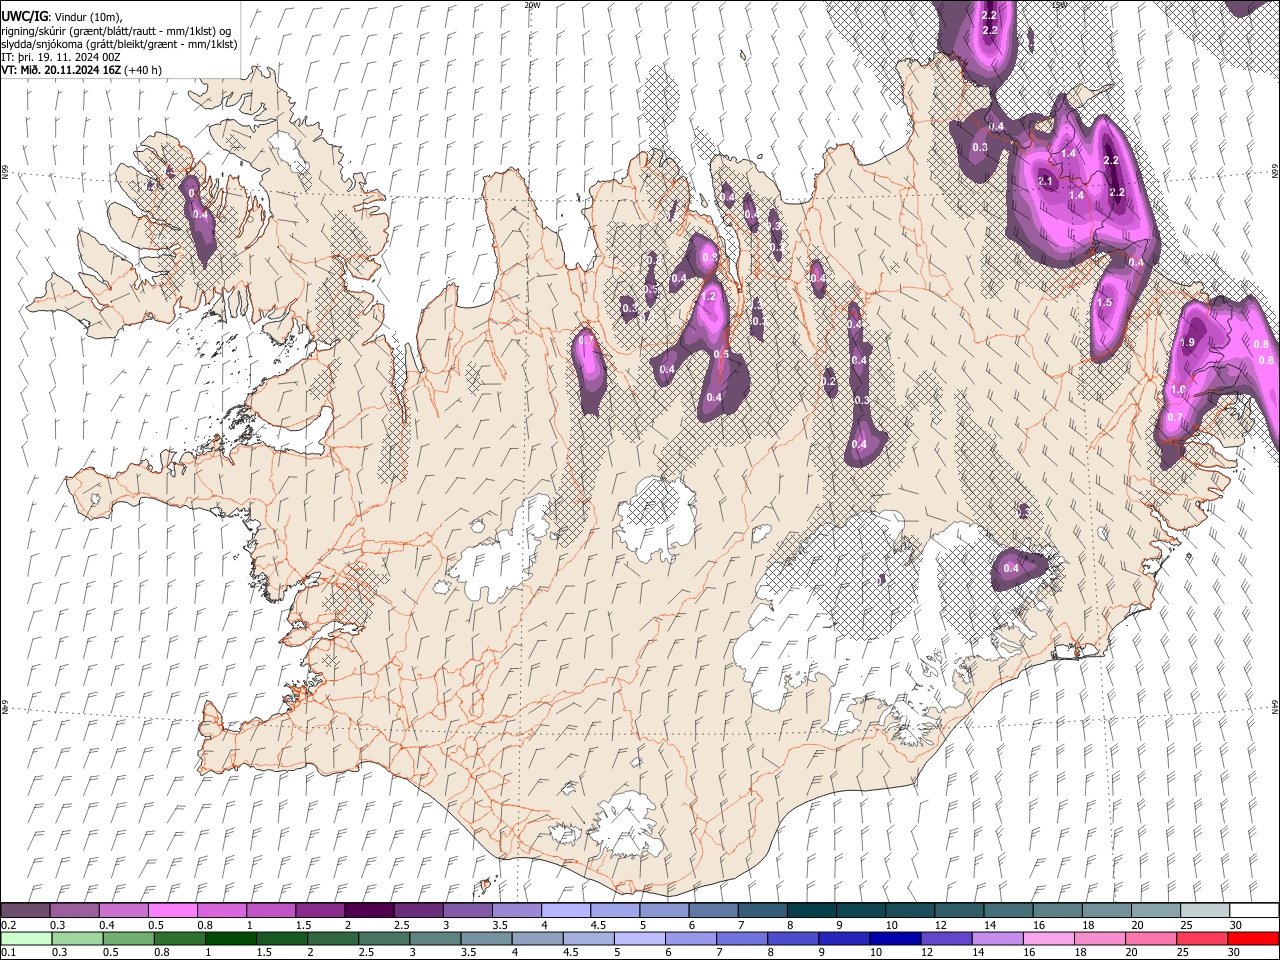Click the '0.2' label under the upper scale
Viewport: 1280px width, 960px height.
click(x=8, y=925)
